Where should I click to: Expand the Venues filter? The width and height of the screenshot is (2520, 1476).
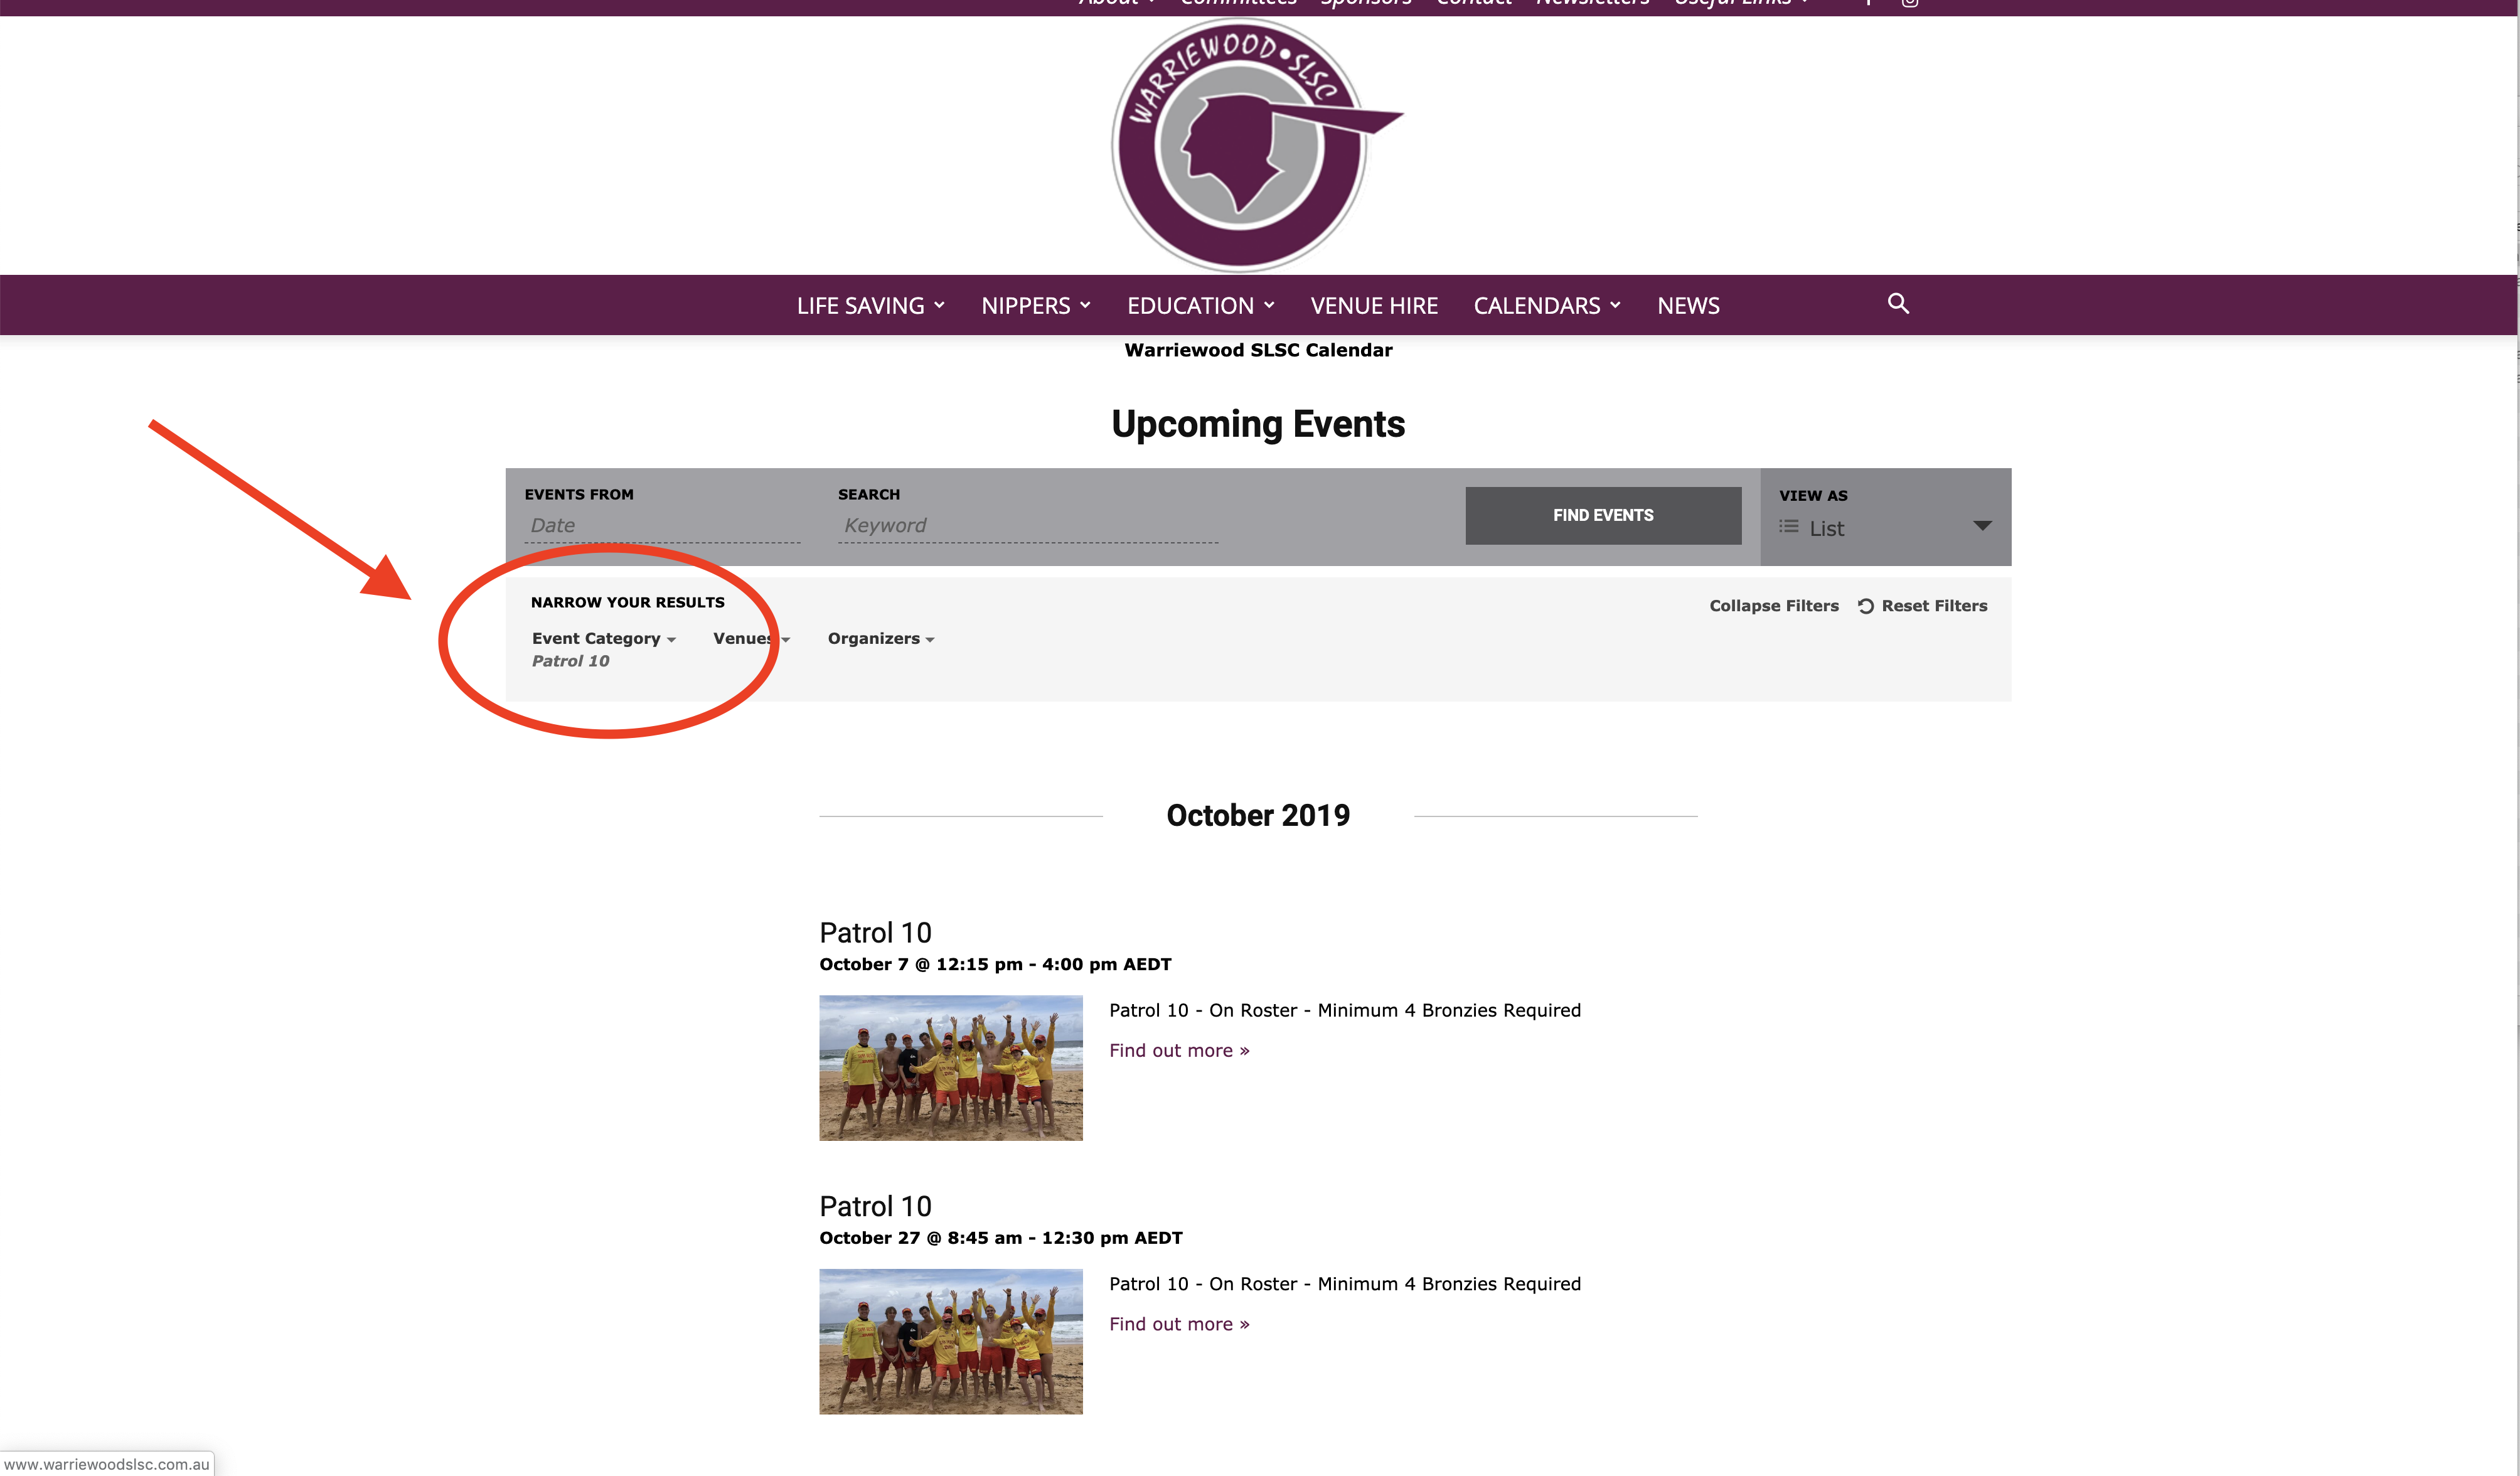coord(751,638)
